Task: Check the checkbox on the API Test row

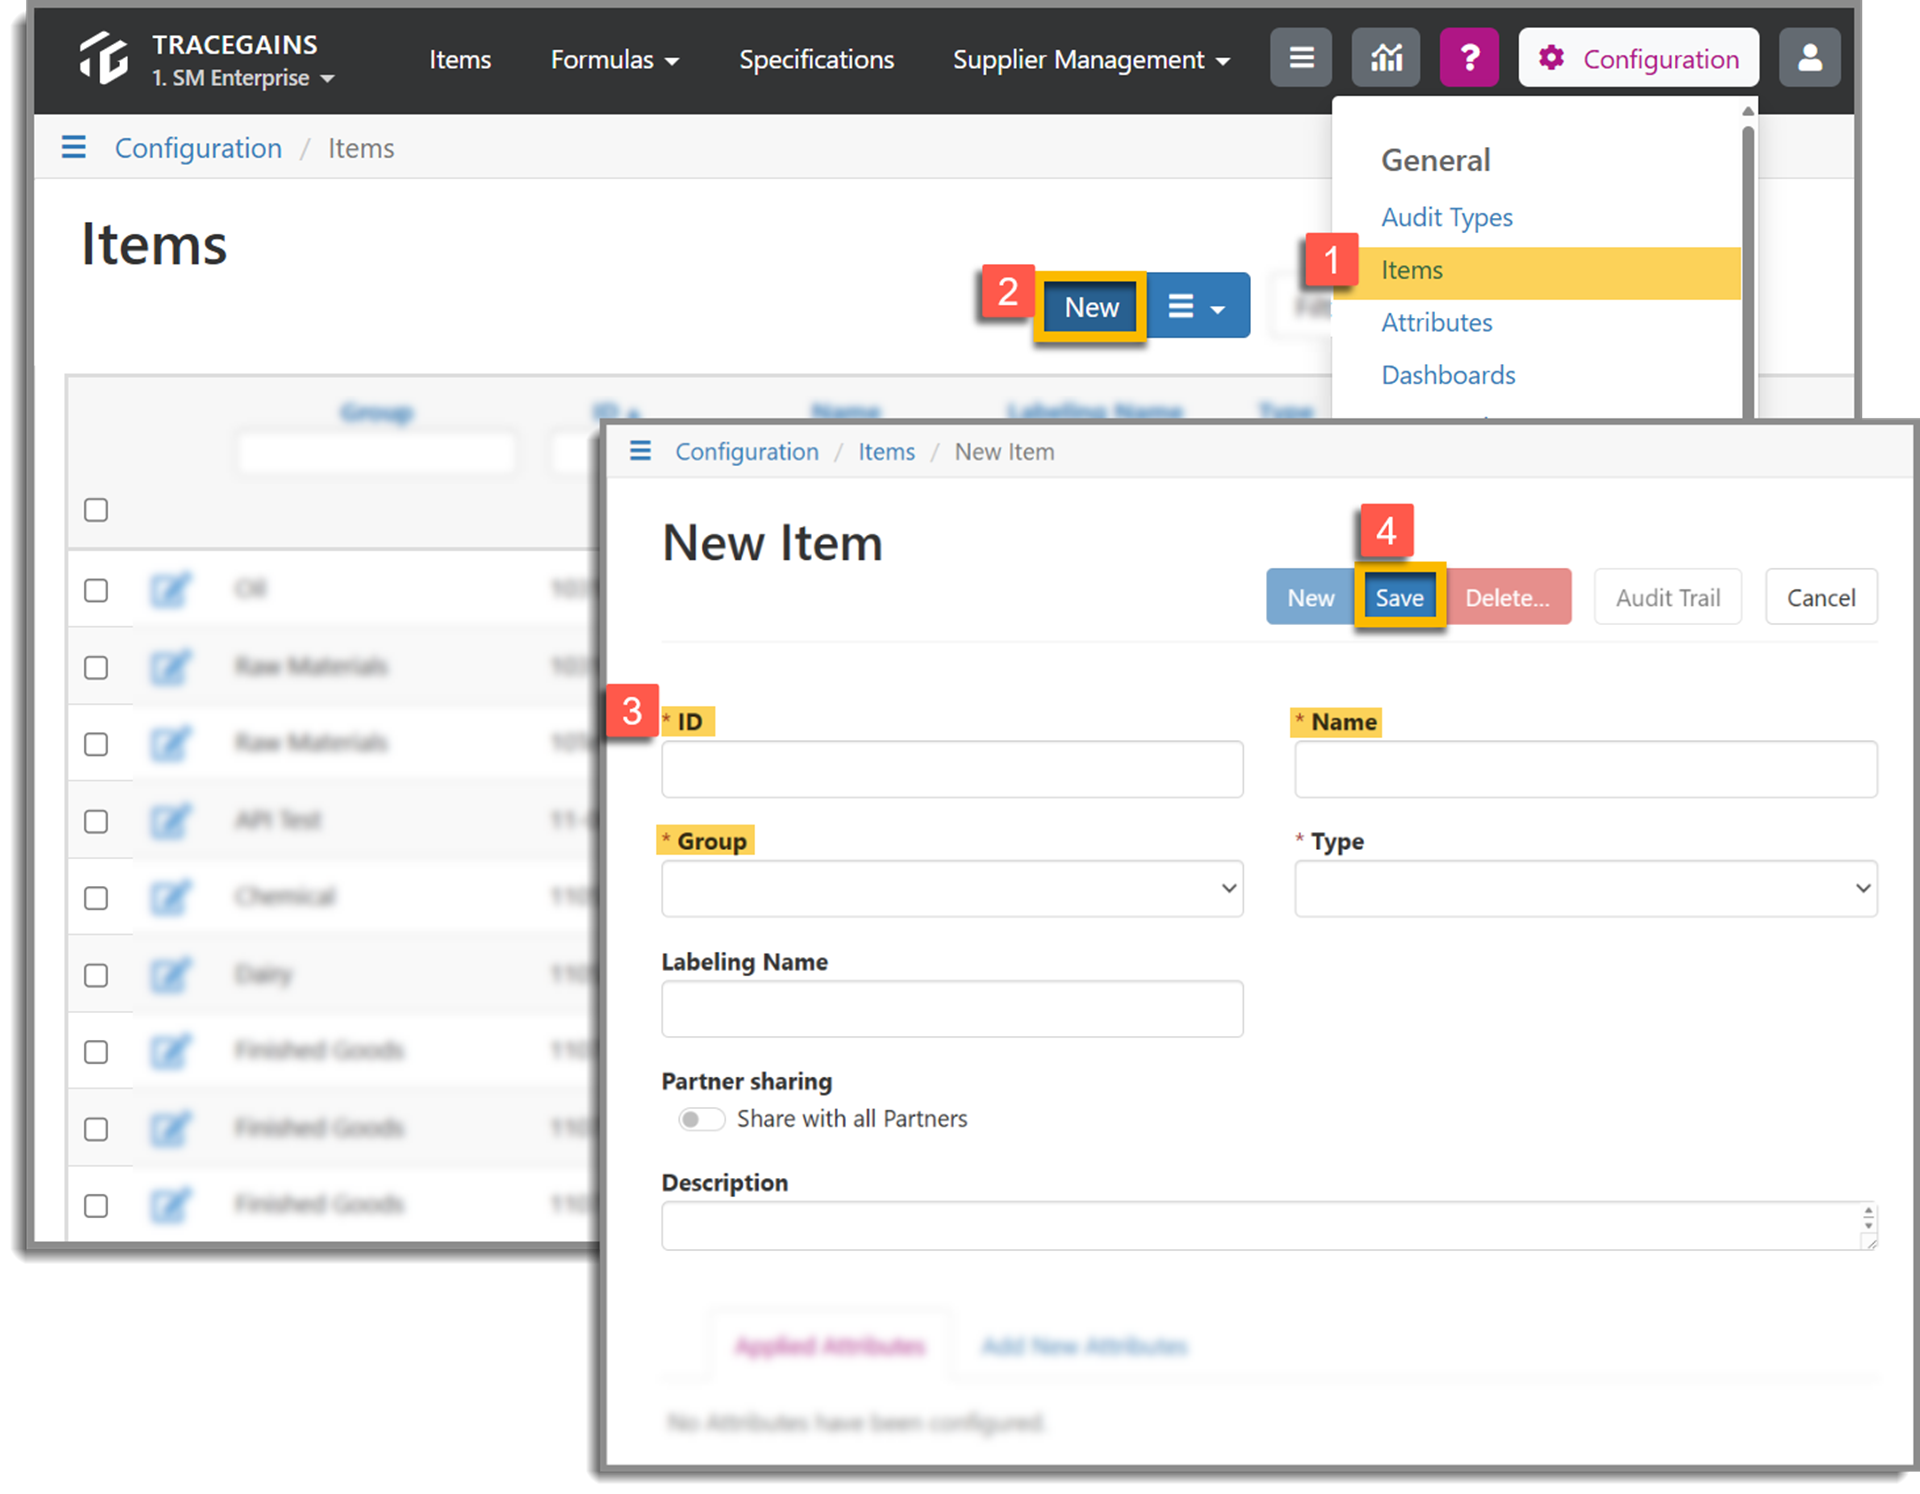Action: click(96, 820)
